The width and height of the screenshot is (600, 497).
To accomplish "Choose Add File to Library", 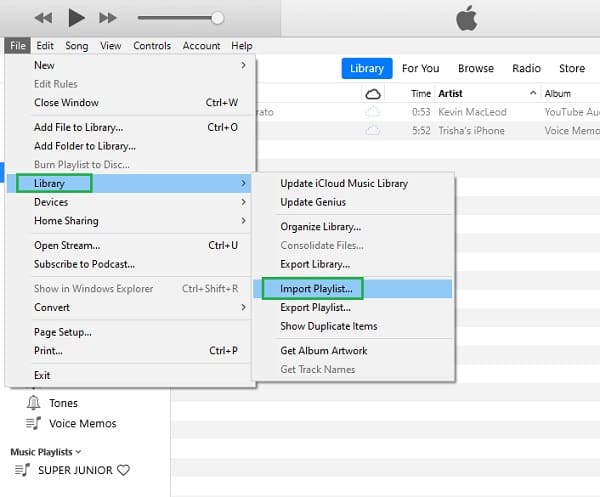I will pyautogui.click(x=130, y=127).
